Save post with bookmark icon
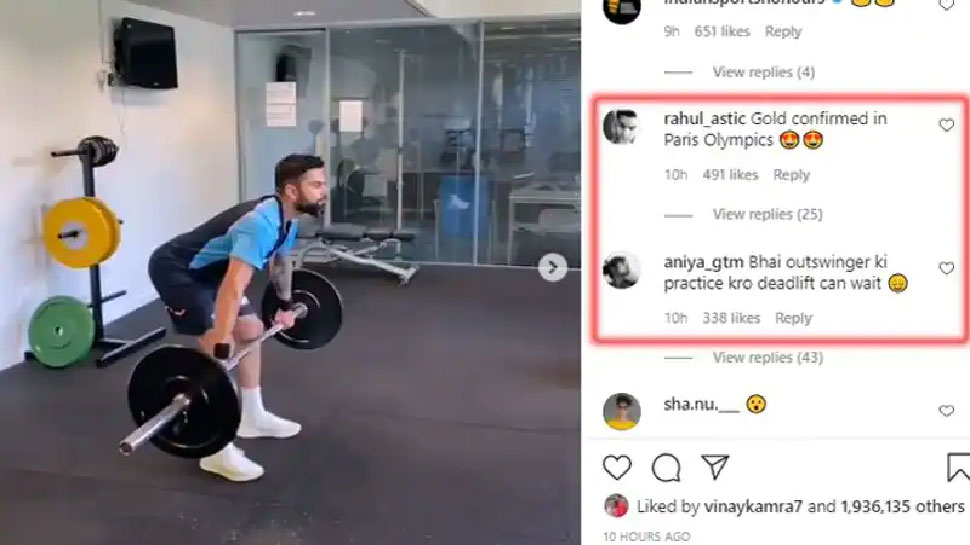 (x=958, y=467)
